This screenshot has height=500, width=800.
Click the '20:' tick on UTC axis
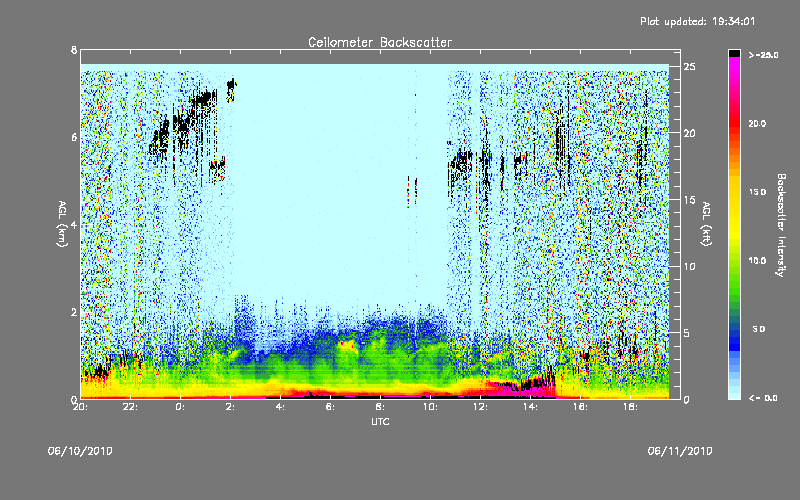(x=80, y=407)
